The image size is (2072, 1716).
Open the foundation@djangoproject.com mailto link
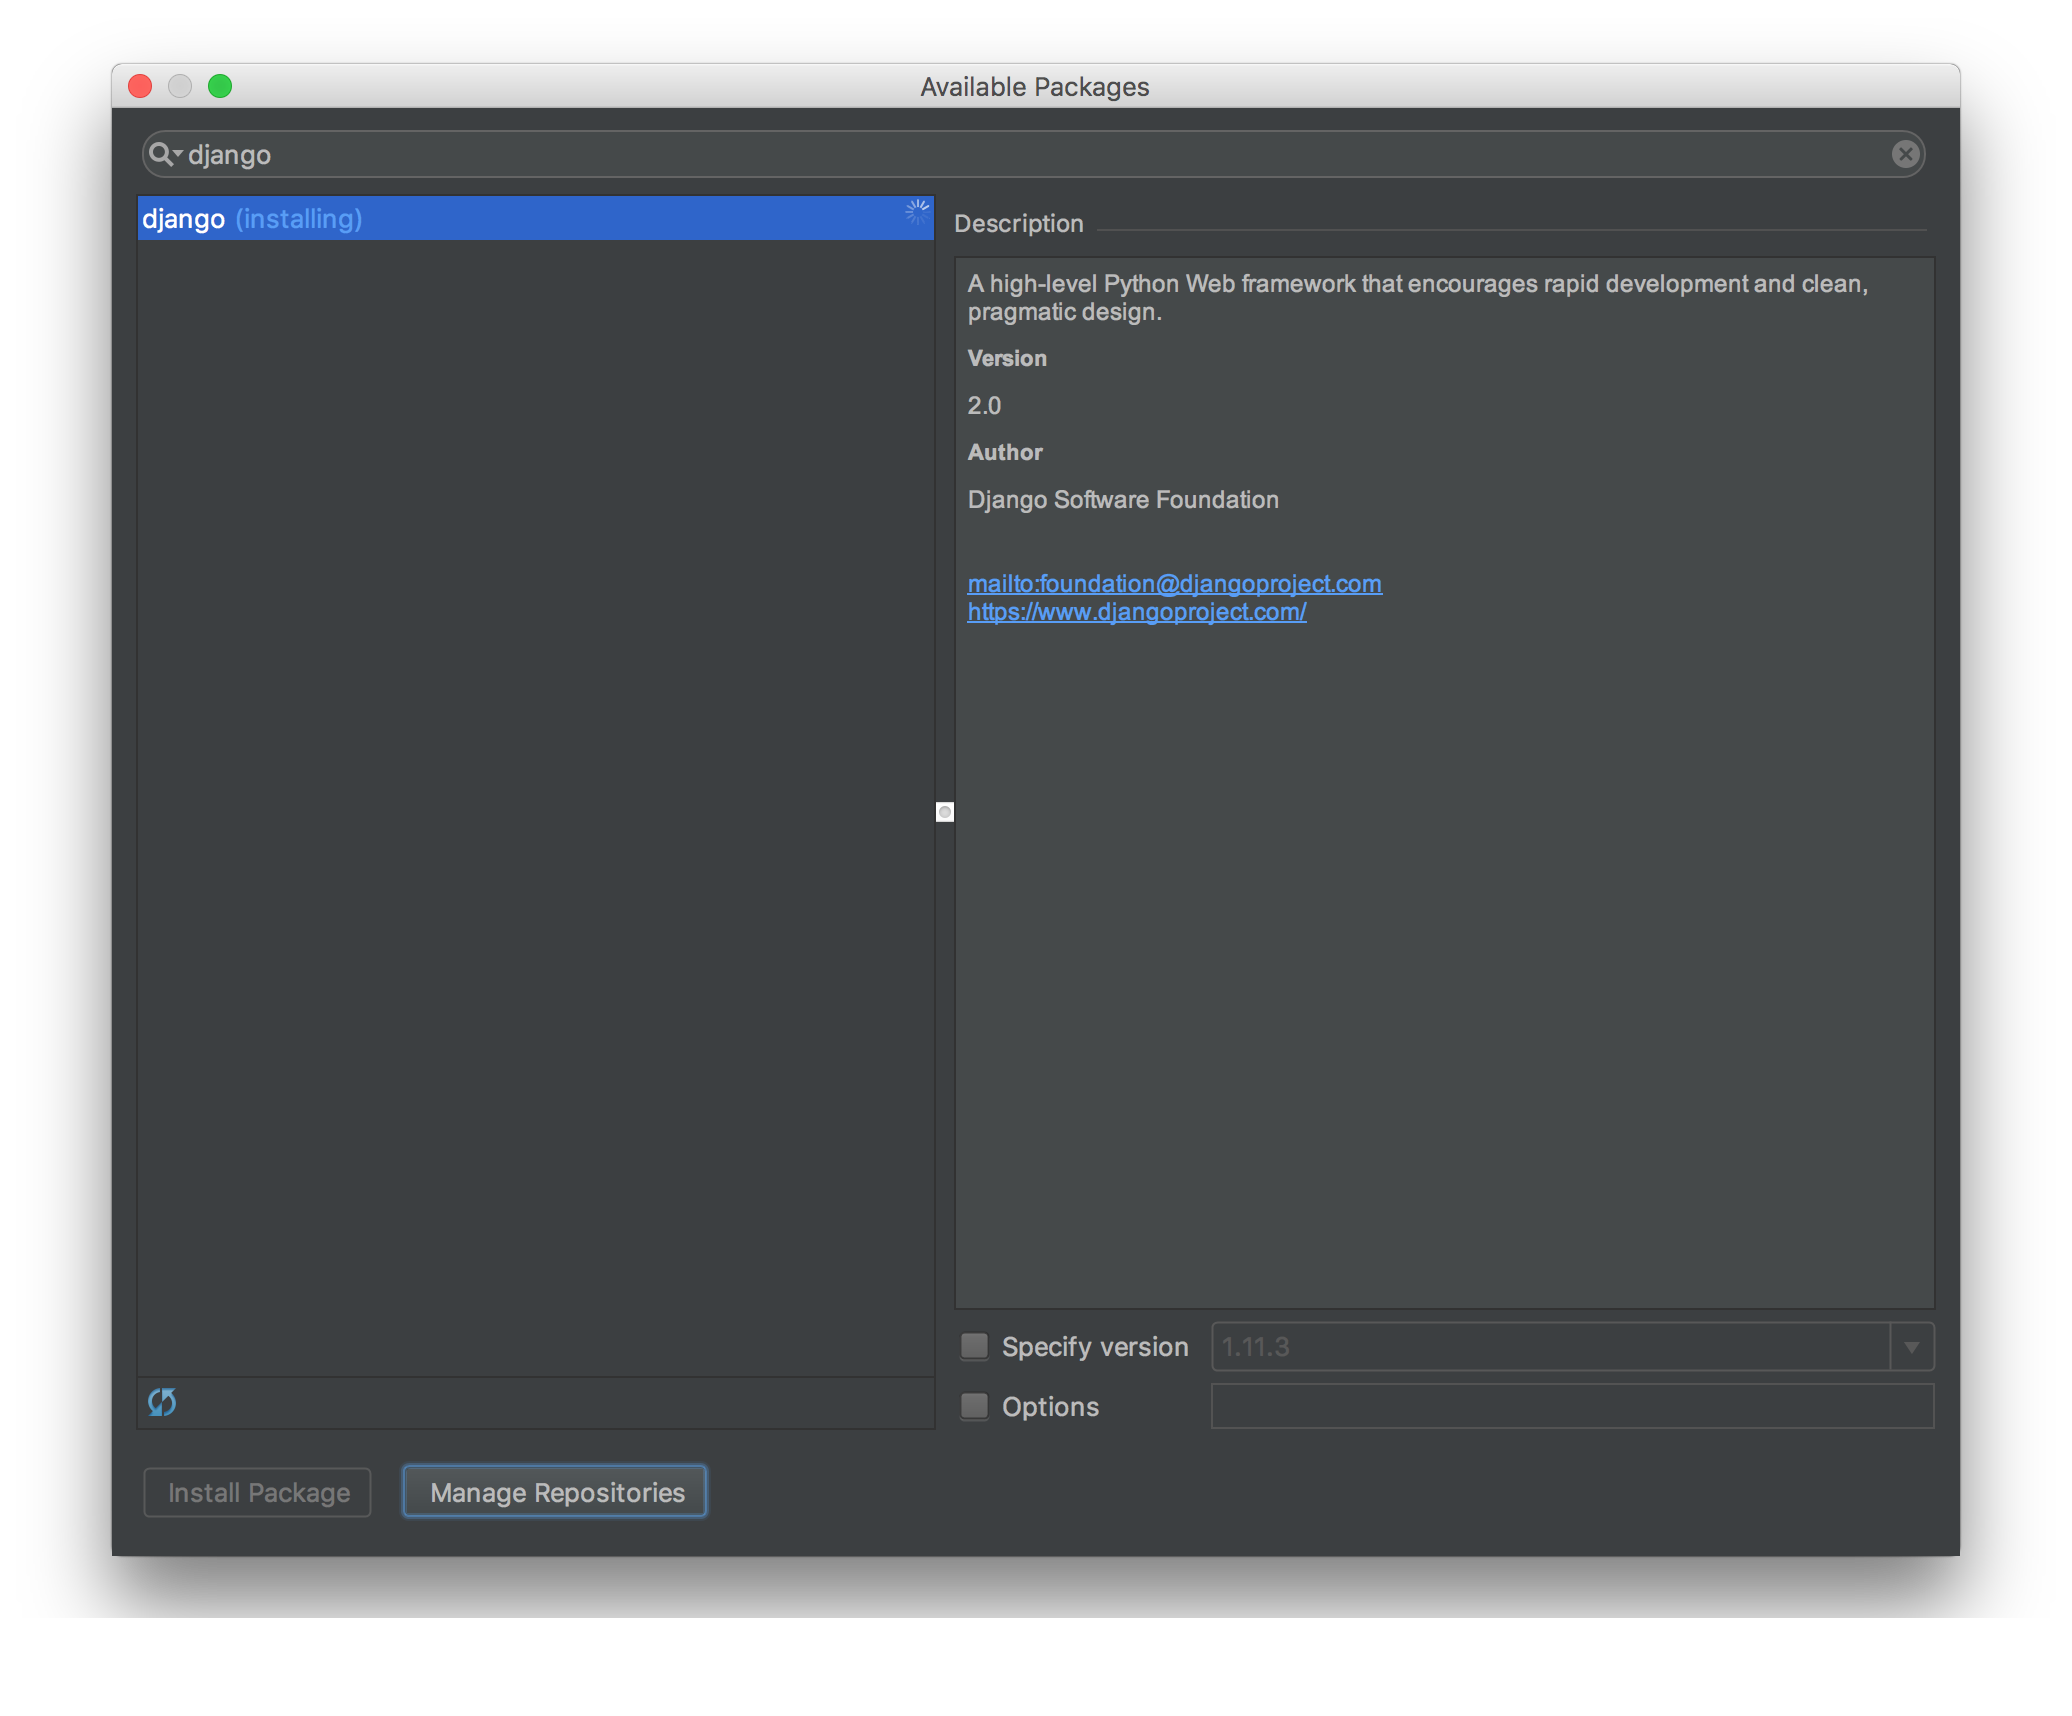click(x=1174, y=584)
